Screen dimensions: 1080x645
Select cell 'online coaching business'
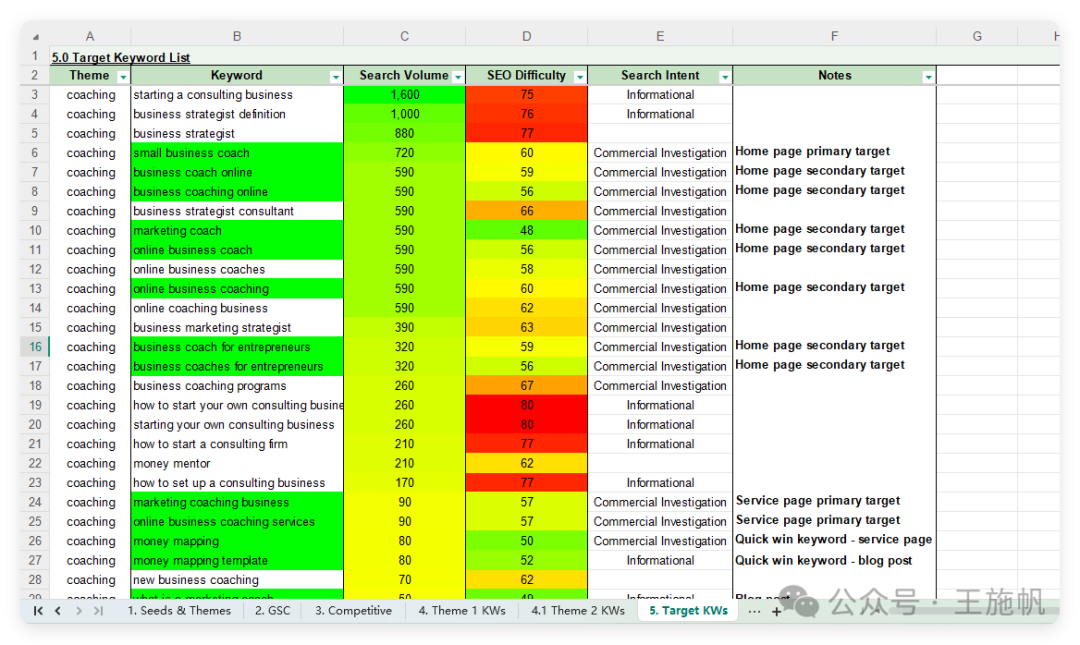point(237,309)
